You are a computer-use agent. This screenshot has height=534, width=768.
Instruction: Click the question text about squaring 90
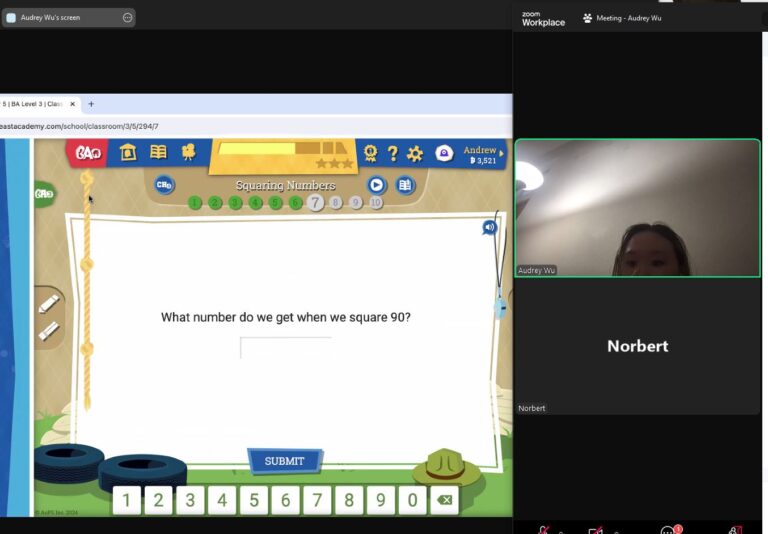click(286, 317)
